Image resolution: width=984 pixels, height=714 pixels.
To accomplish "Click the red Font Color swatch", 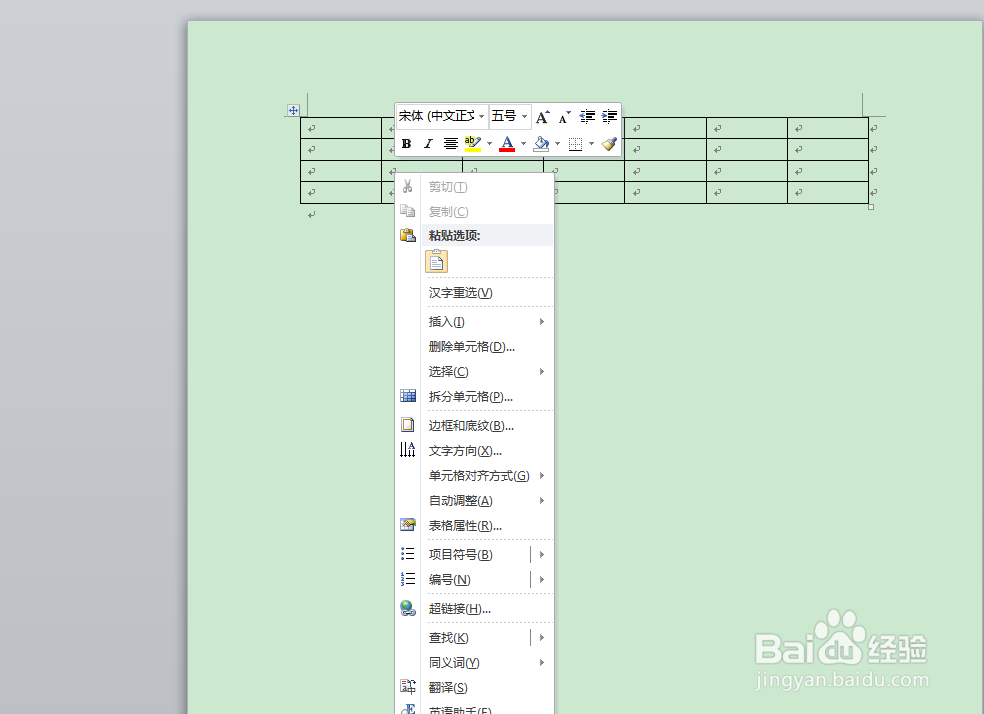I will [507, 146].
